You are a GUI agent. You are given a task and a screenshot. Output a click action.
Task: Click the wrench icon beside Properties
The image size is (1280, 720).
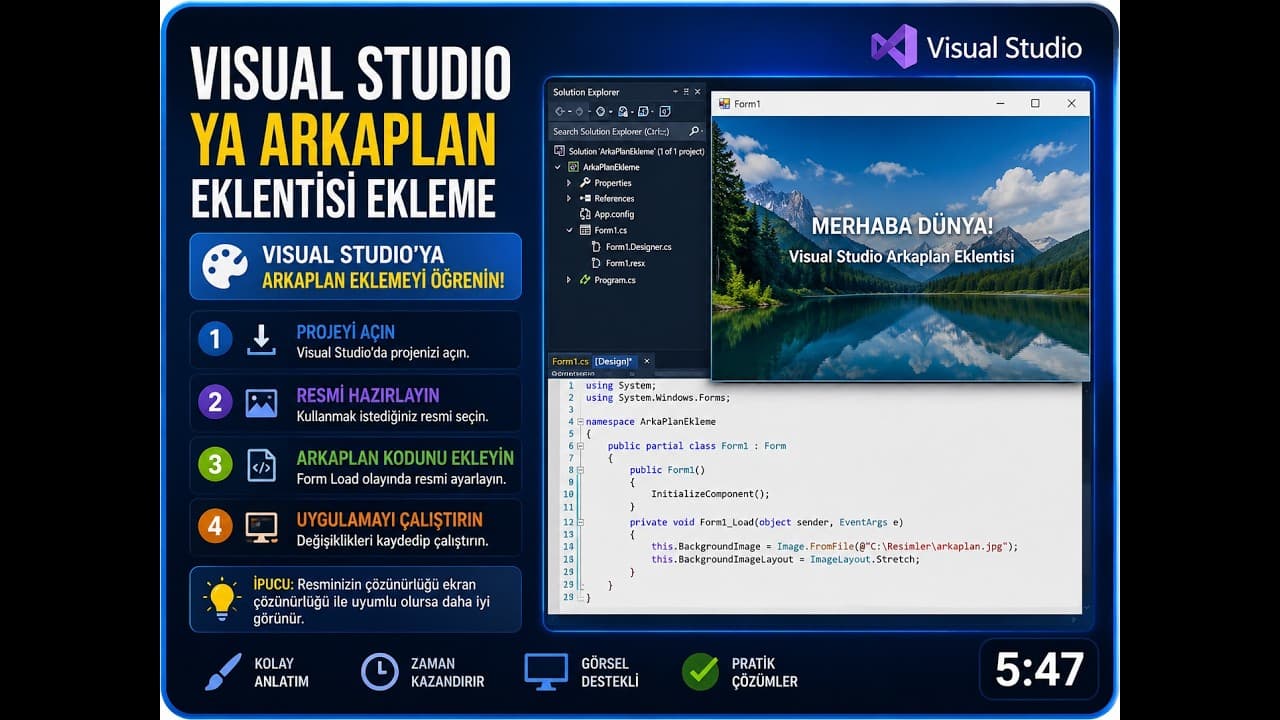(x=585, y=183)
